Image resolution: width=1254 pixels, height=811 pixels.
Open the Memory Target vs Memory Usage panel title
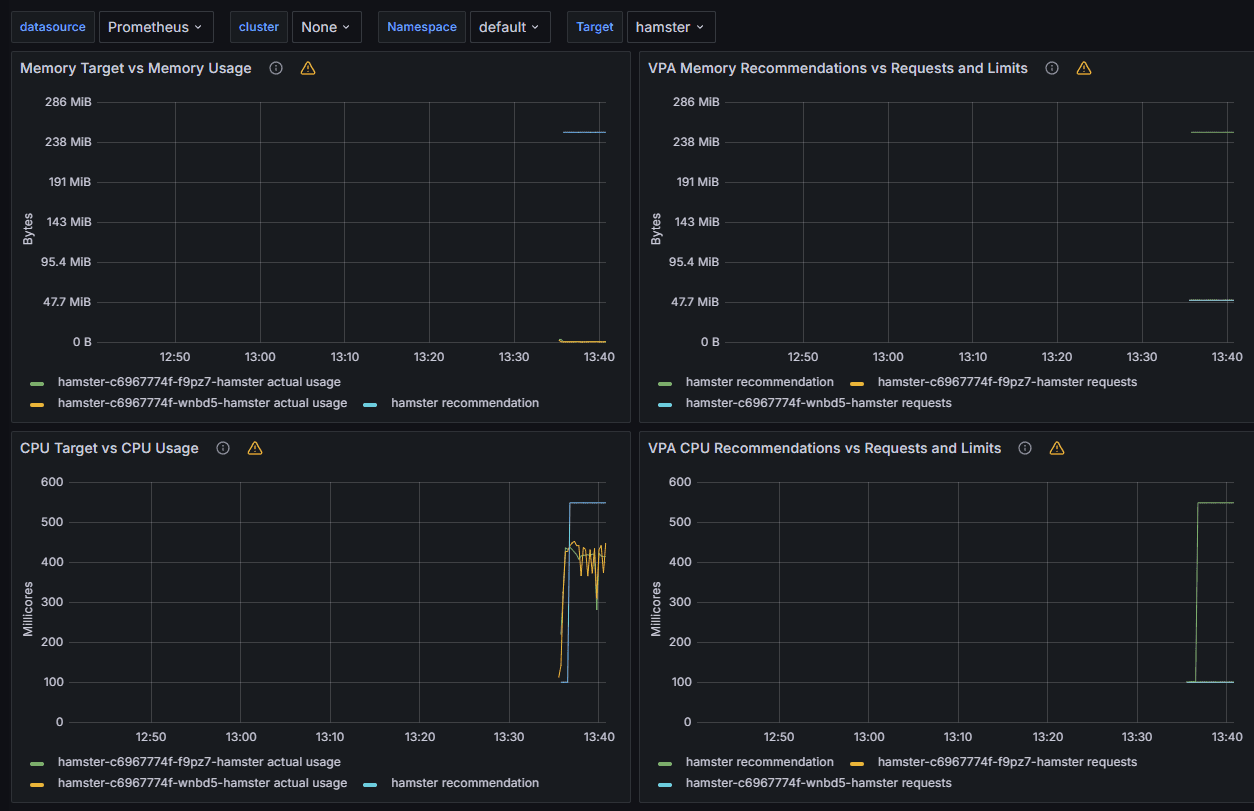tap(136, 68)
